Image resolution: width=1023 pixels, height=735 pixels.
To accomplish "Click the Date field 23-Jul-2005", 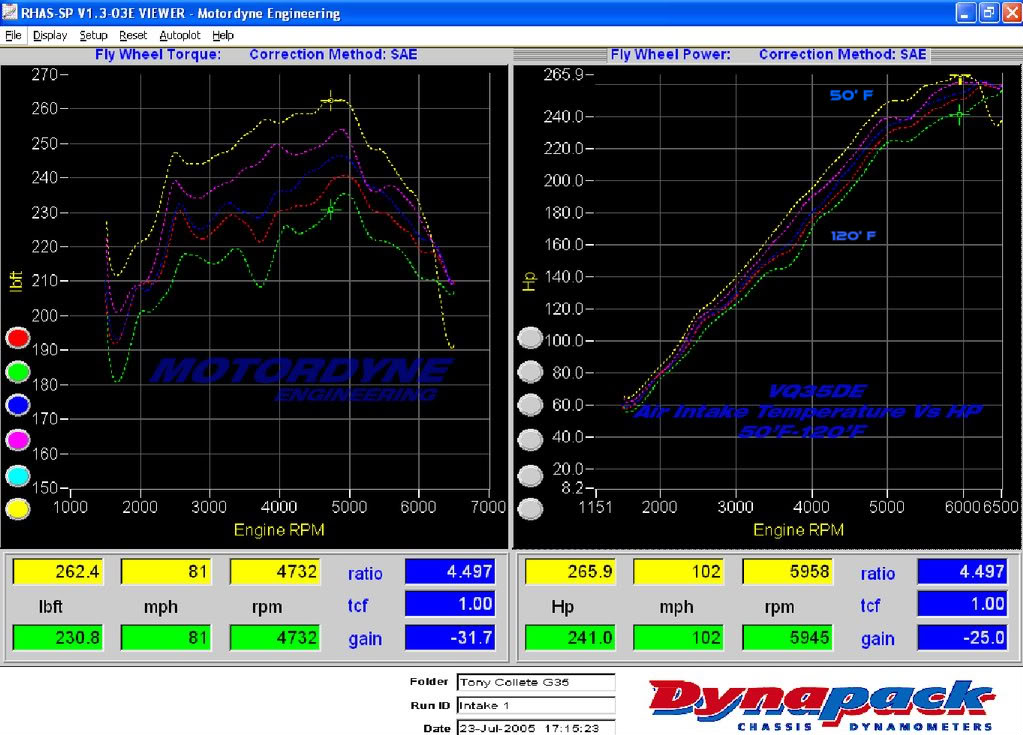I will click(x=536, y=728).
